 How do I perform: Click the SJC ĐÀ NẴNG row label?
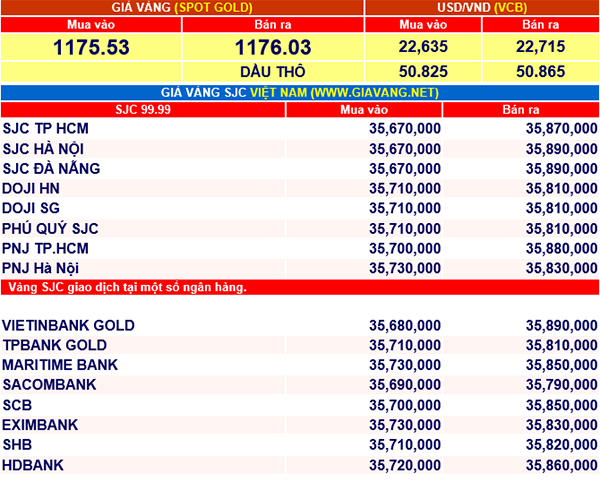click(x=51, y=168)
